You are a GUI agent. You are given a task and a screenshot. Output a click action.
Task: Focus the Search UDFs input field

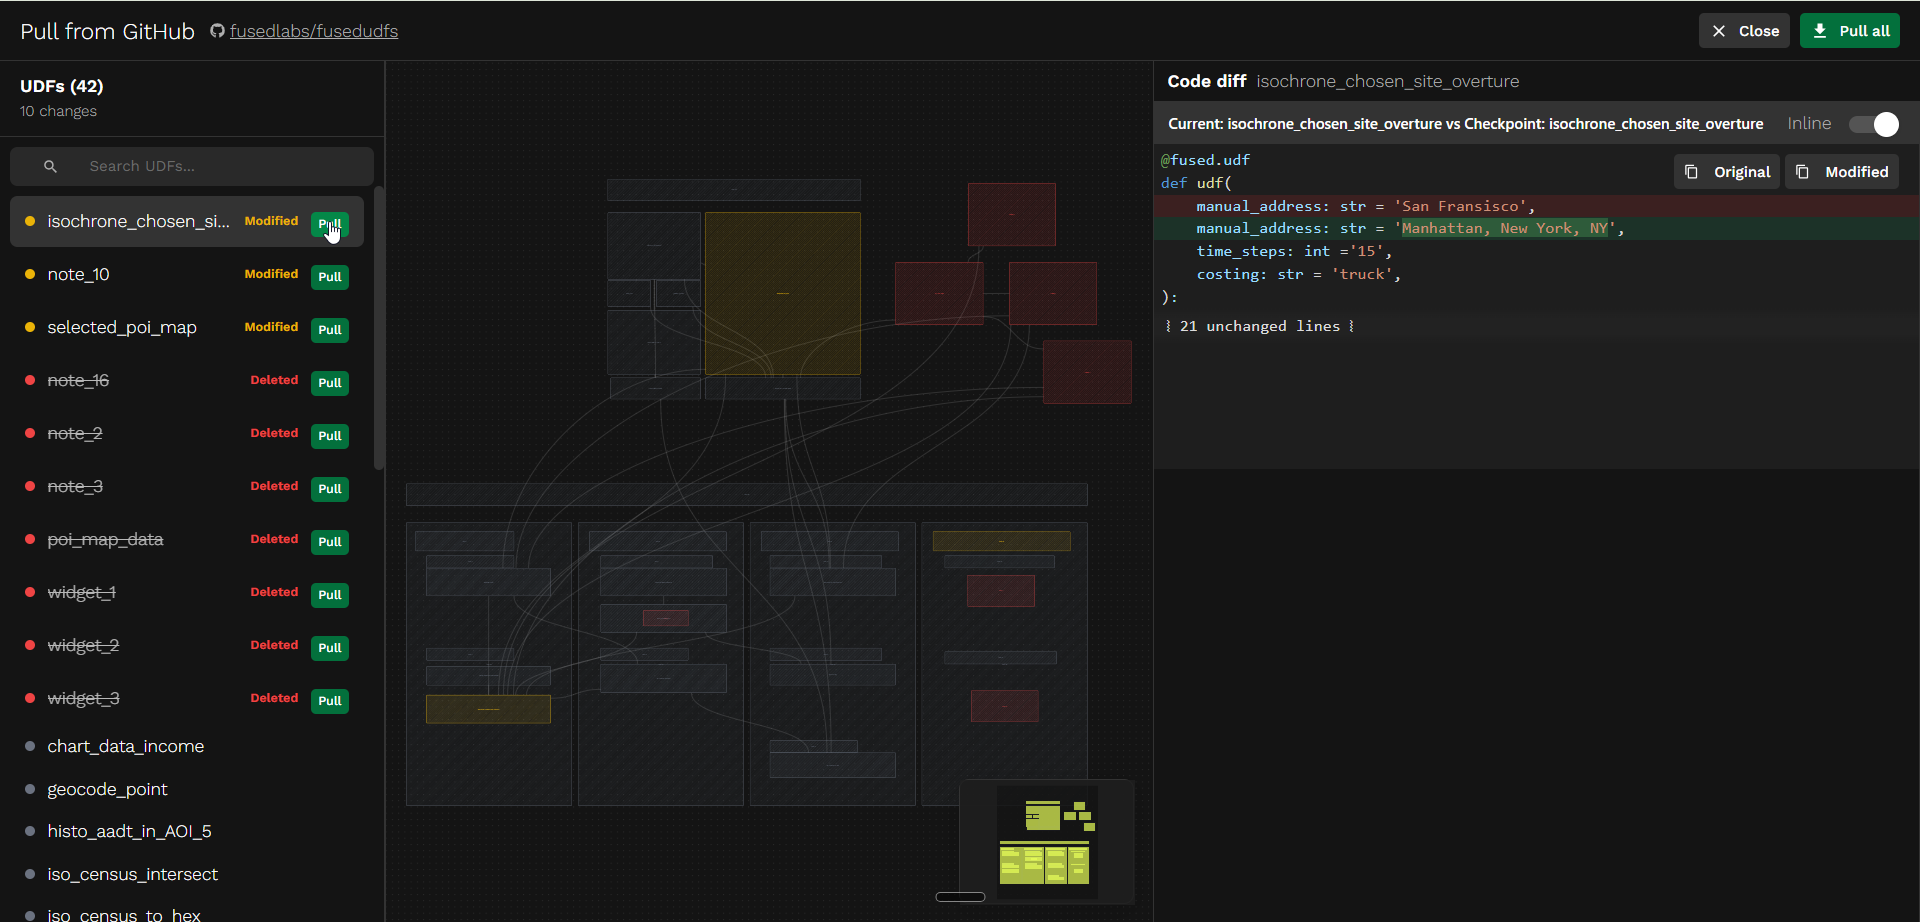pyautogui.click(x=192, y=166)
